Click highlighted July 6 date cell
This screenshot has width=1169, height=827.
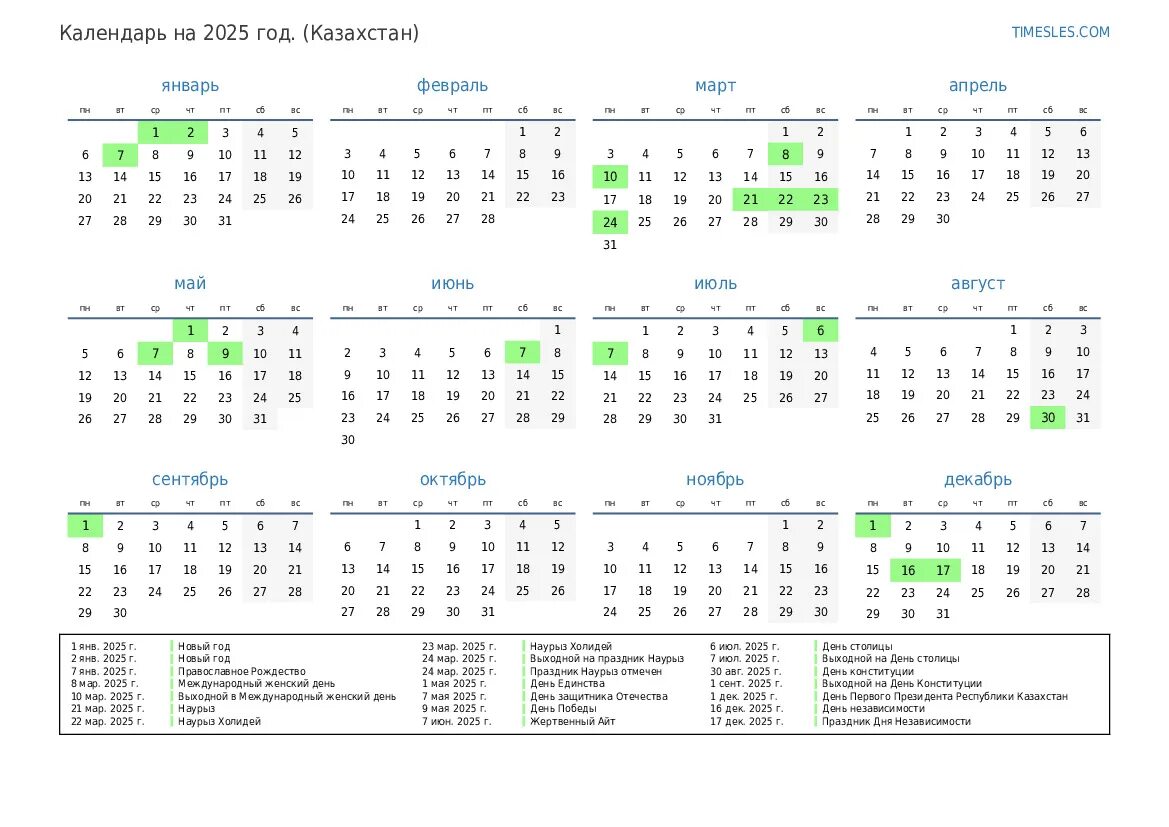(820, 331)
